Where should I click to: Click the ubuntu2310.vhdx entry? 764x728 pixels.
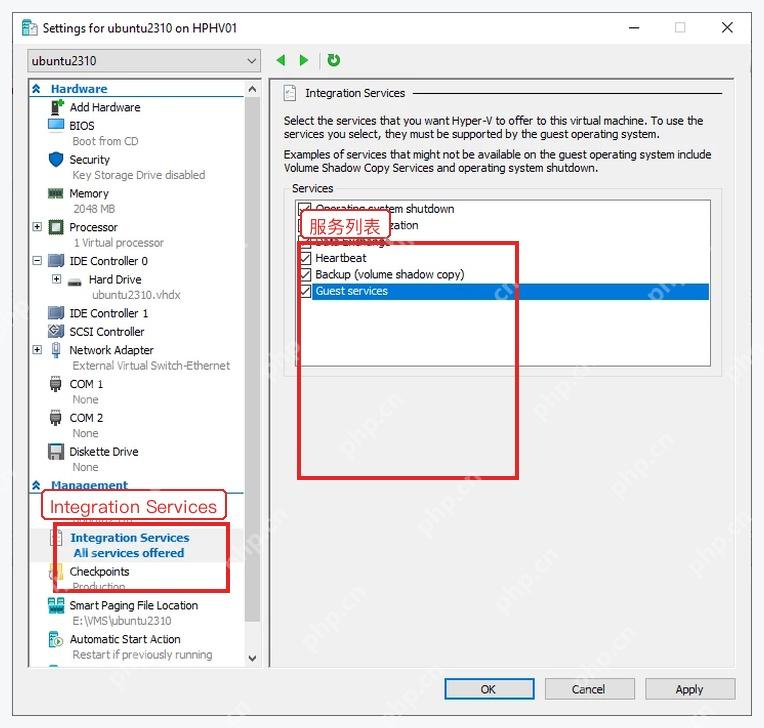point(136,295)
